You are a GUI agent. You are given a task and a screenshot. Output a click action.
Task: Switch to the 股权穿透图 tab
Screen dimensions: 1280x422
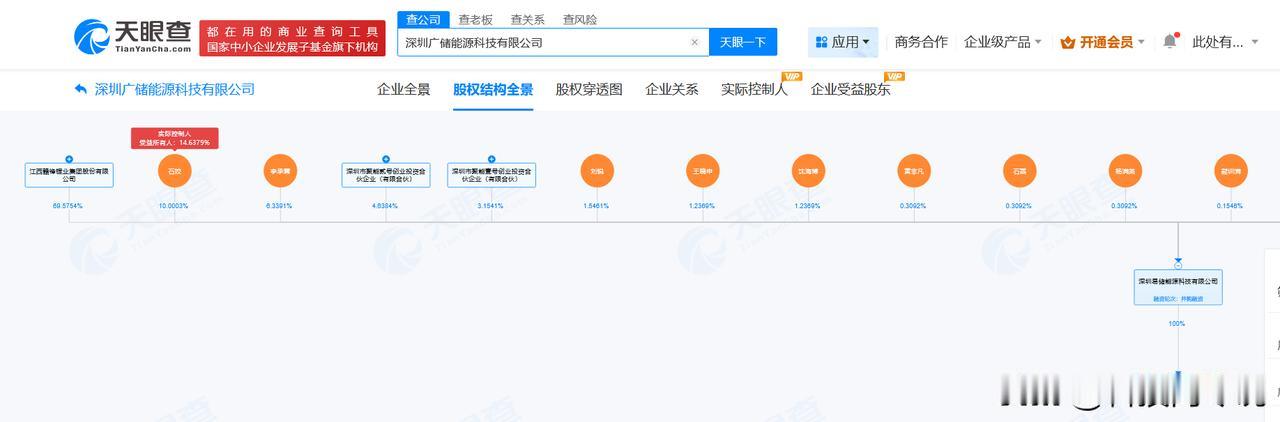[589, 89]
